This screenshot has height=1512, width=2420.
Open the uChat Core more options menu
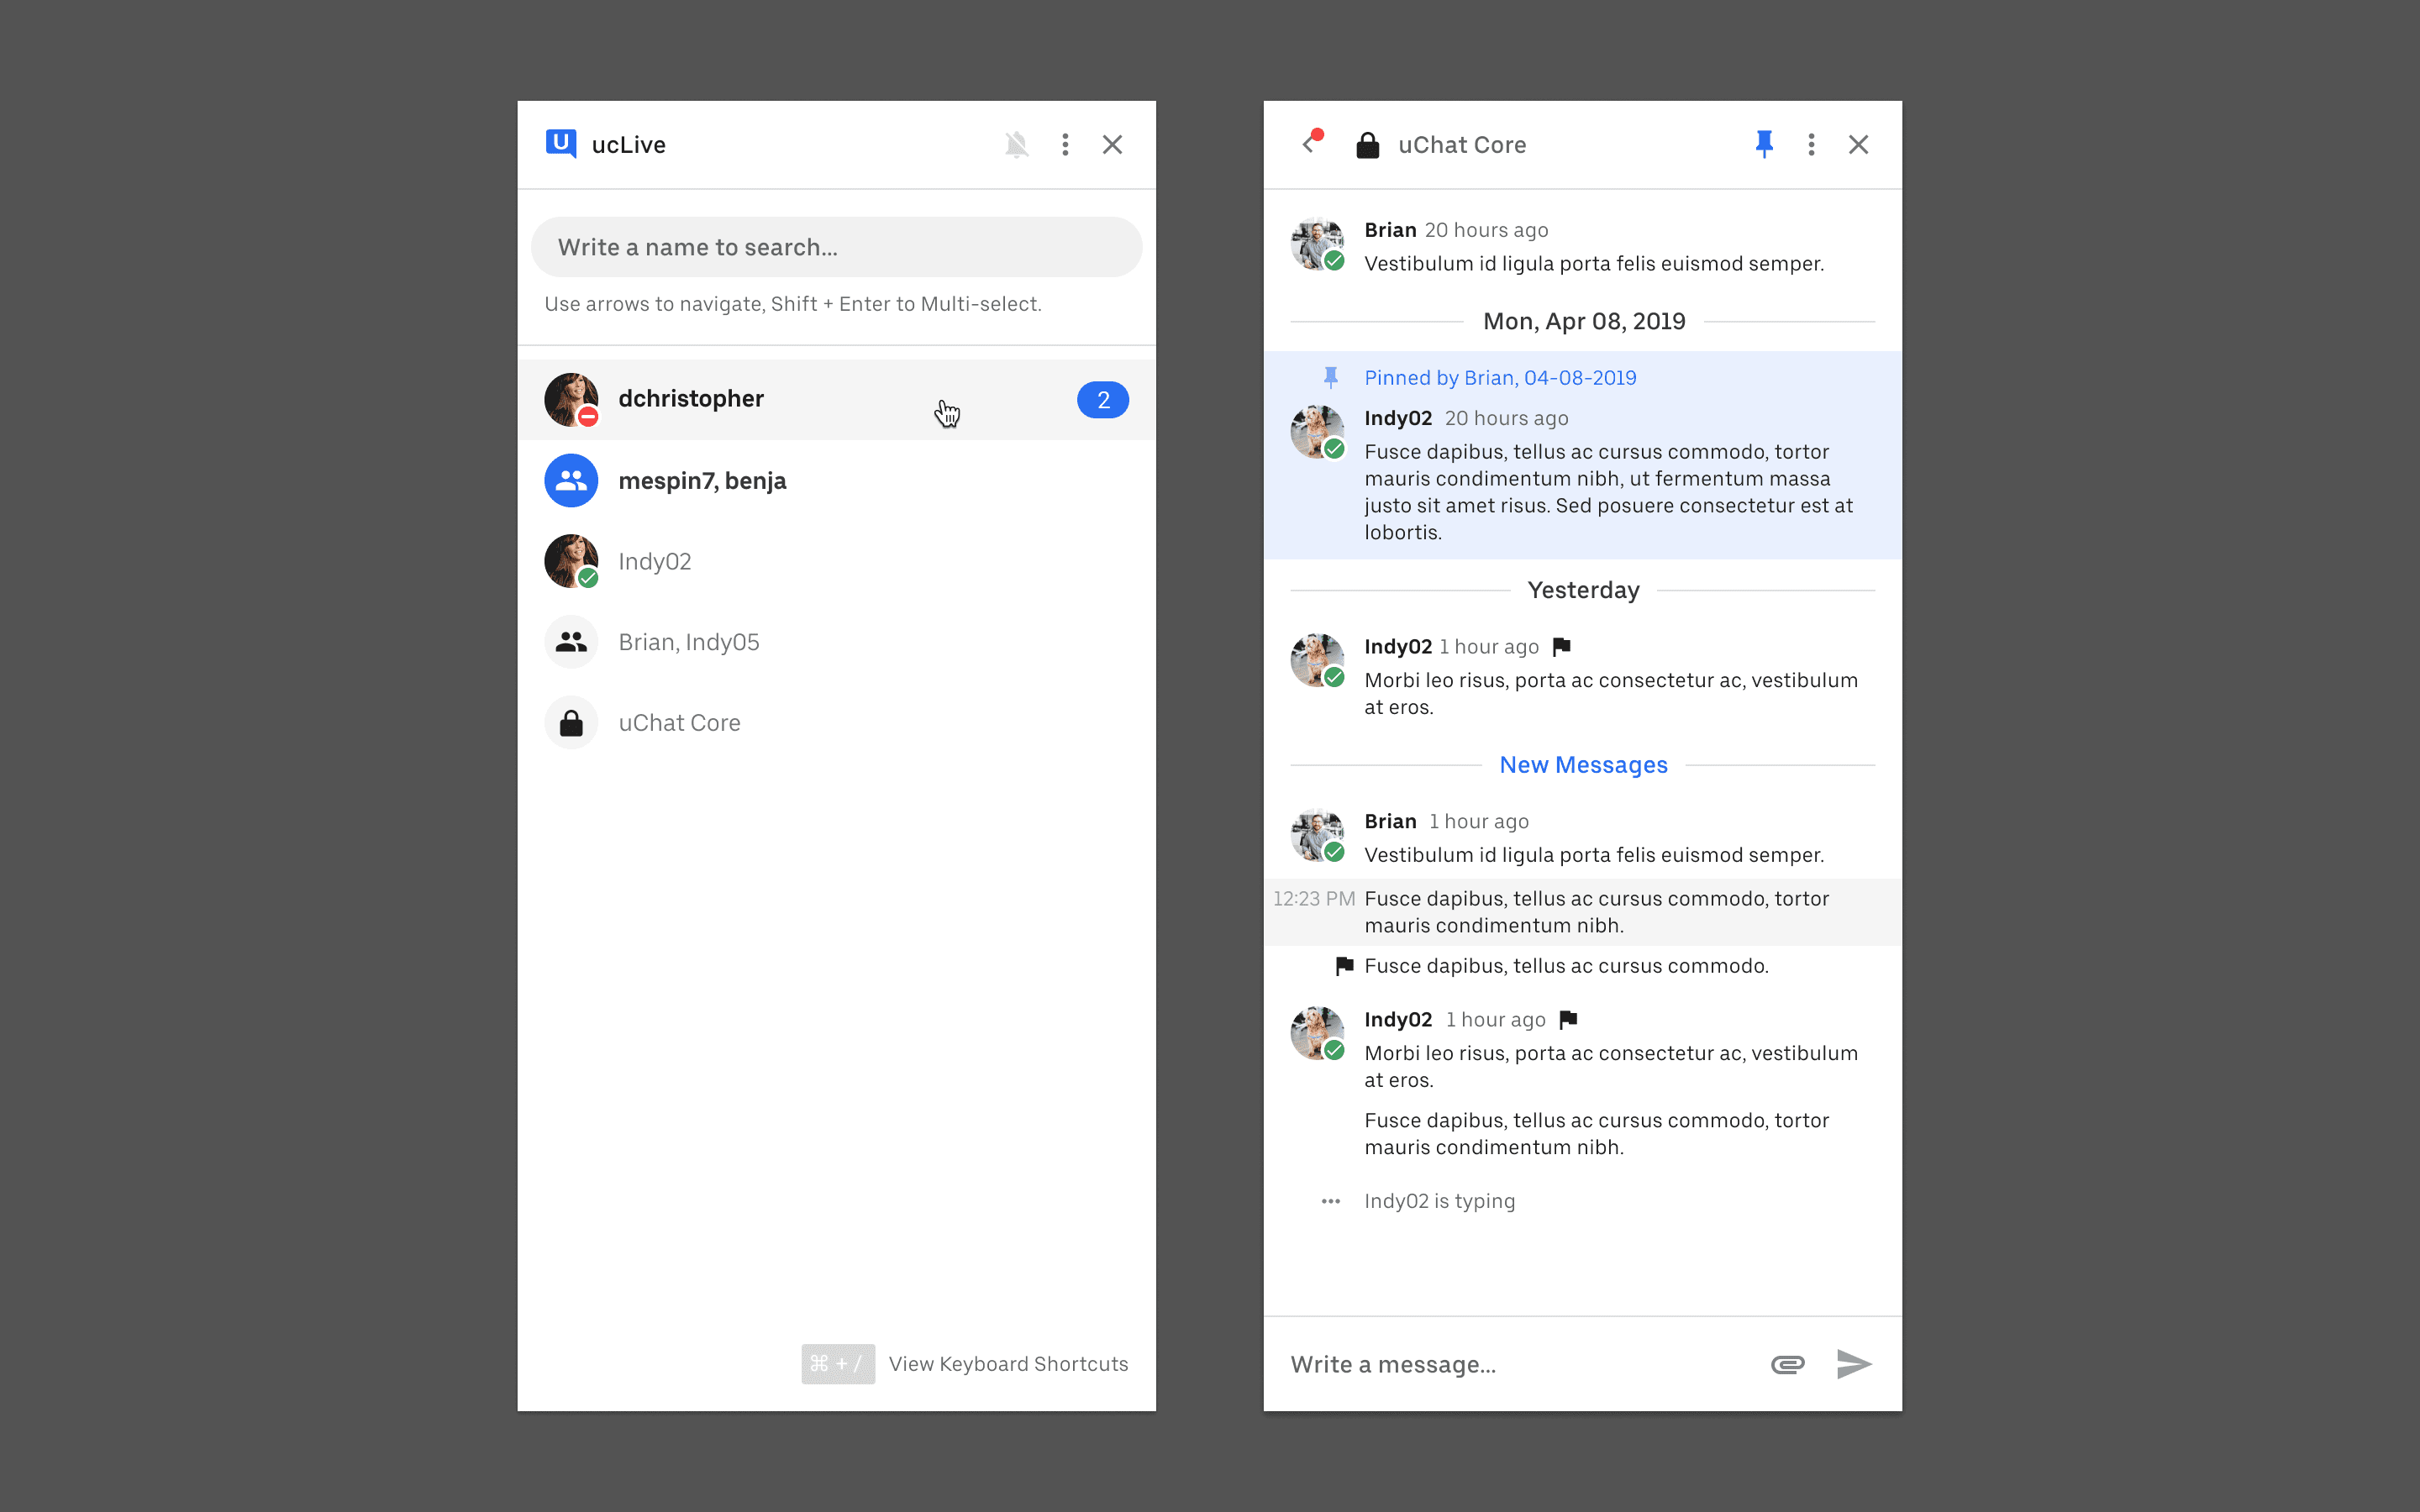click(x=1811, y=145)
